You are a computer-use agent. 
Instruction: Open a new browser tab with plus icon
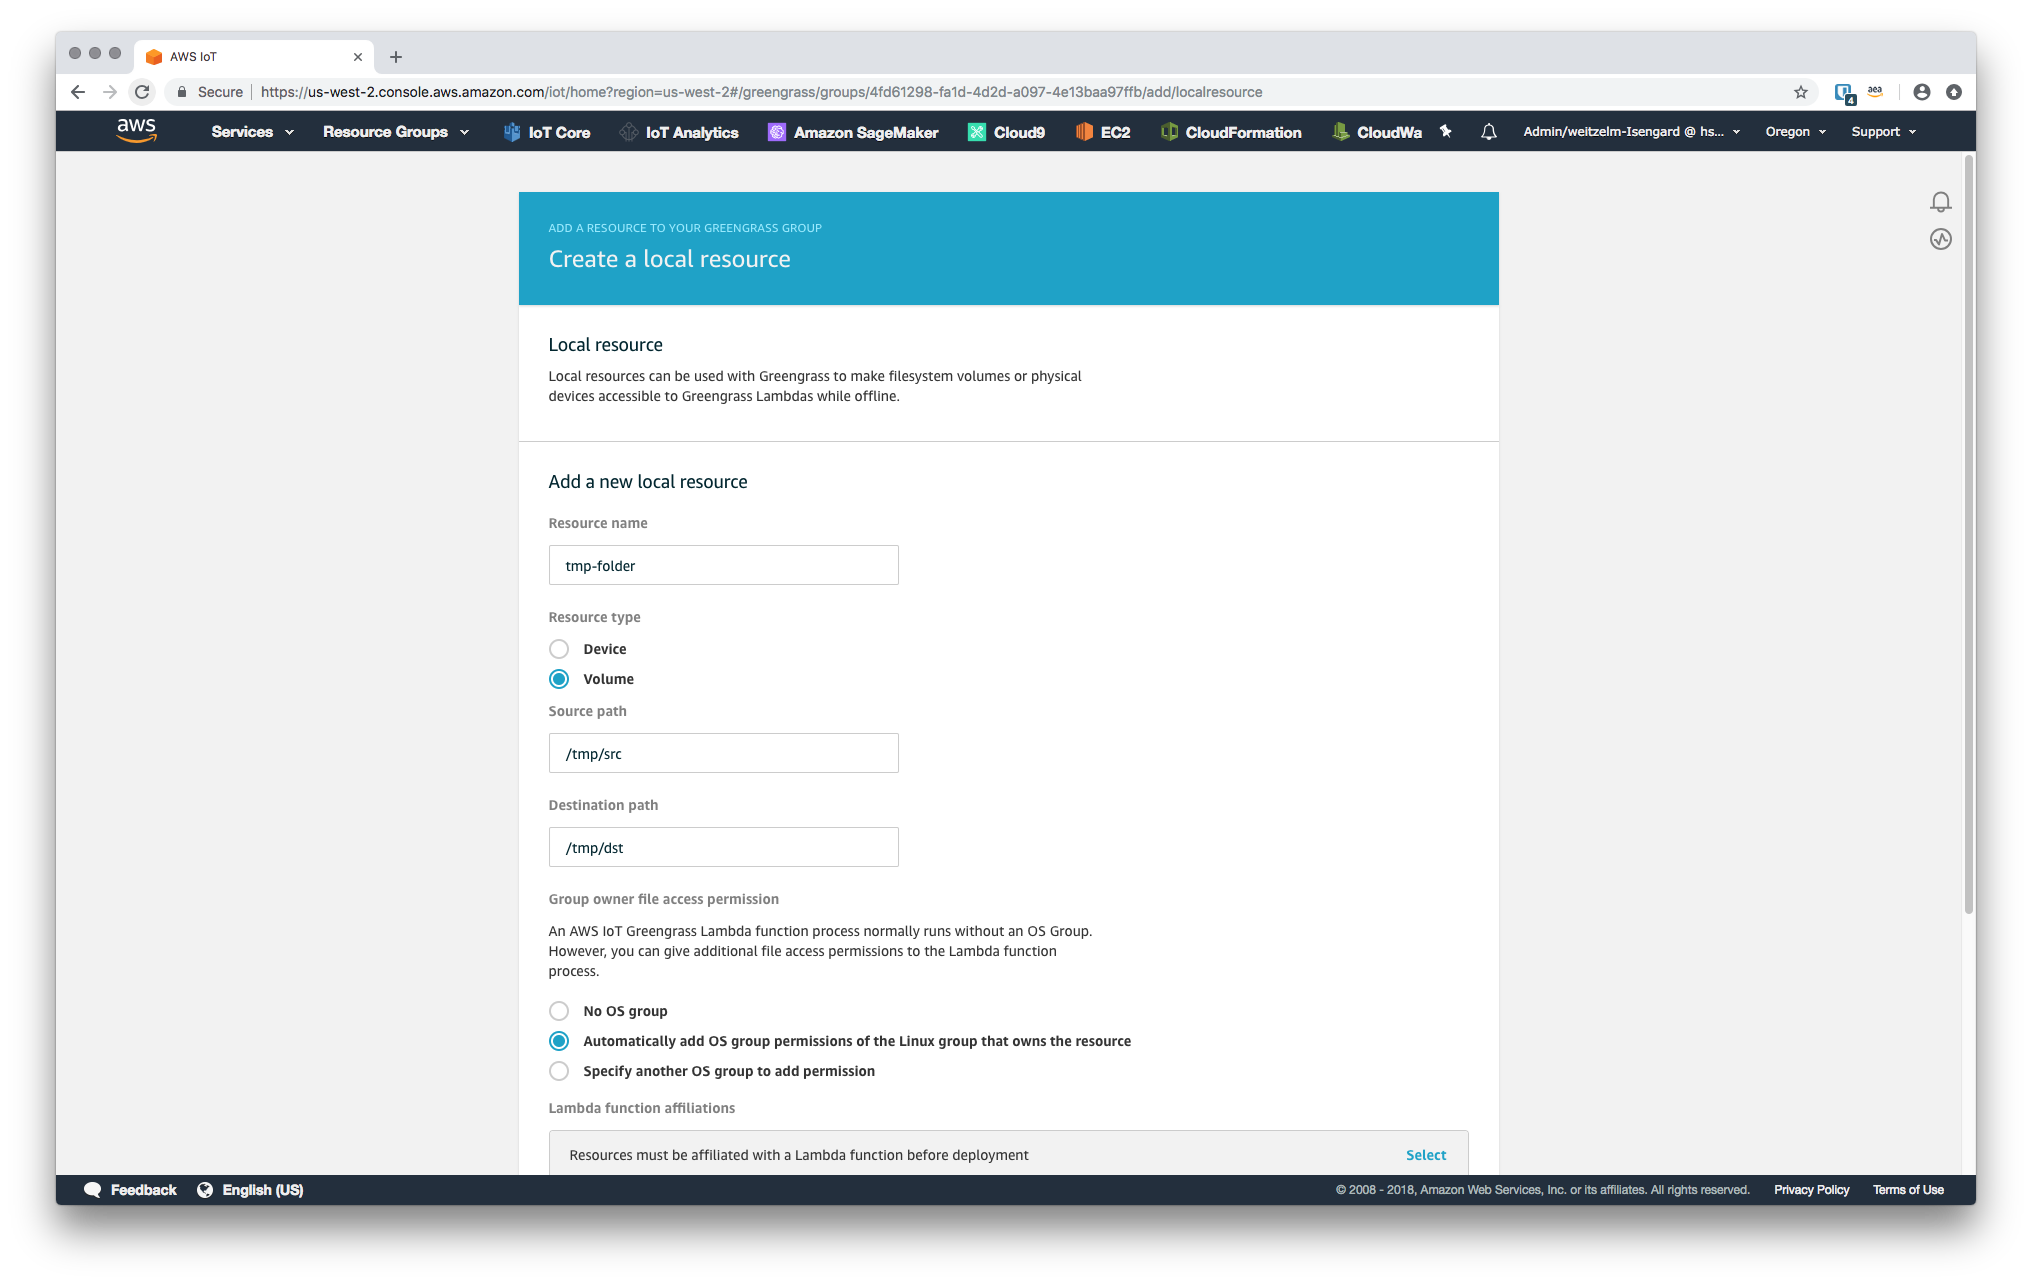[396, 57]
